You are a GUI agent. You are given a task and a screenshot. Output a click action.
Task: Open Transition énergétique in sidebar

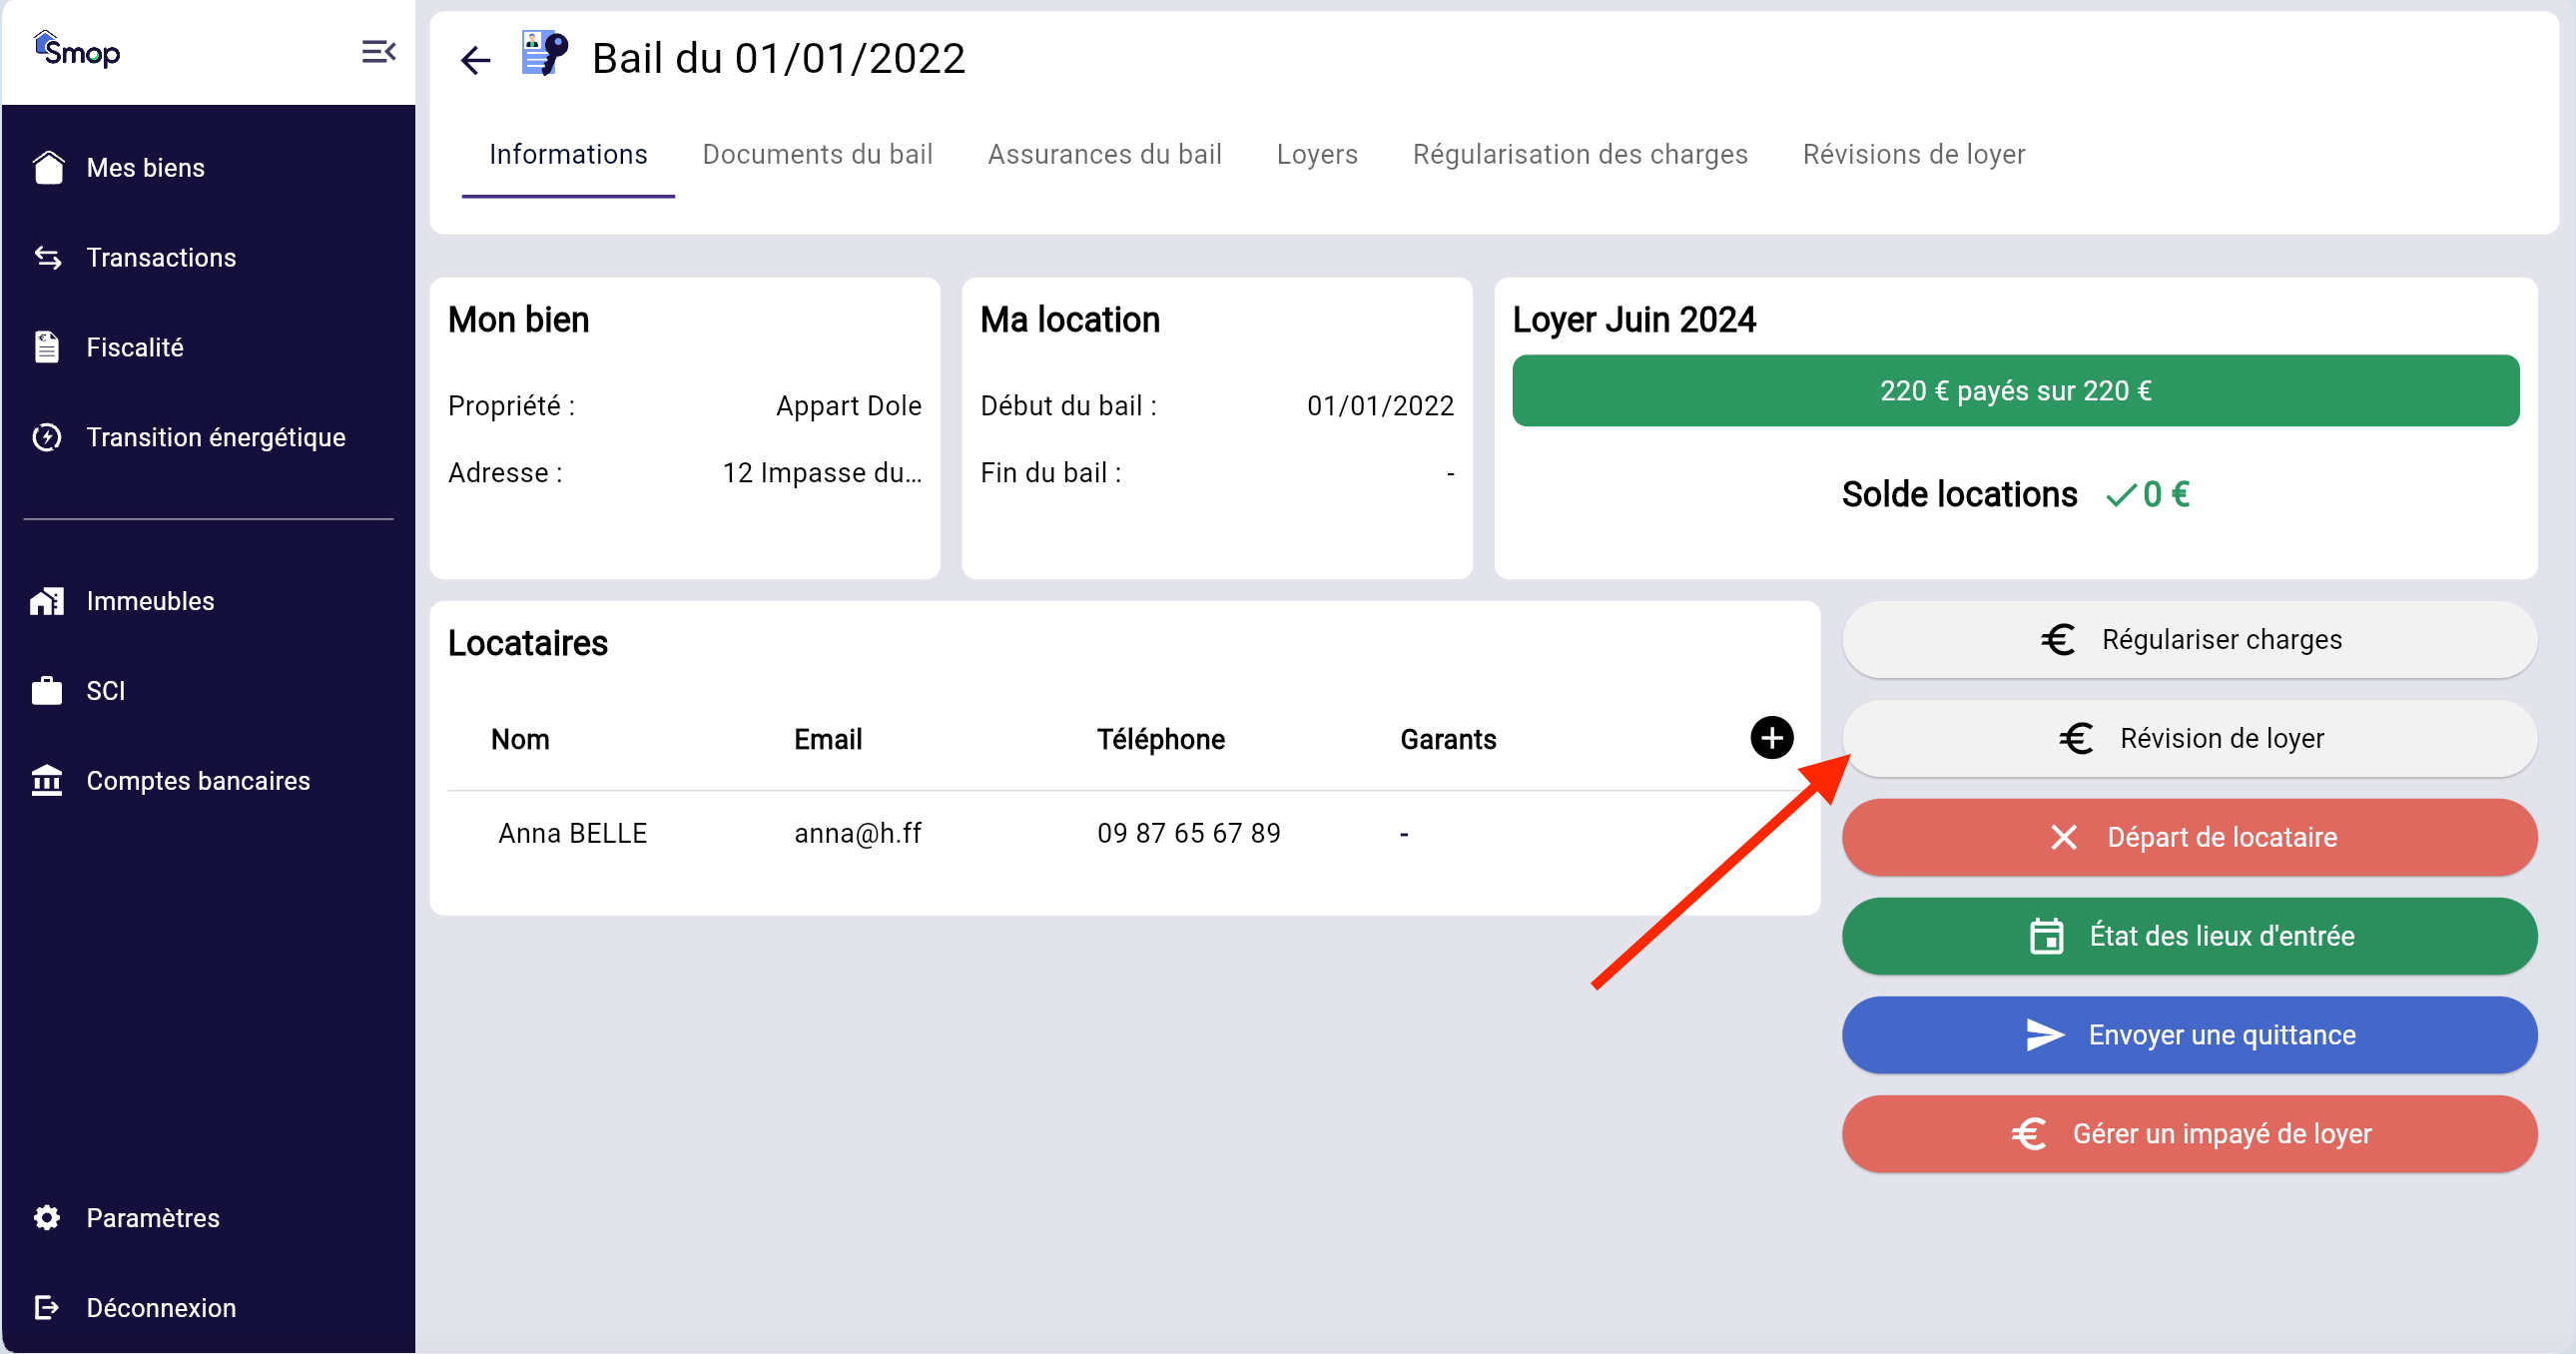(x=215, y=437)
